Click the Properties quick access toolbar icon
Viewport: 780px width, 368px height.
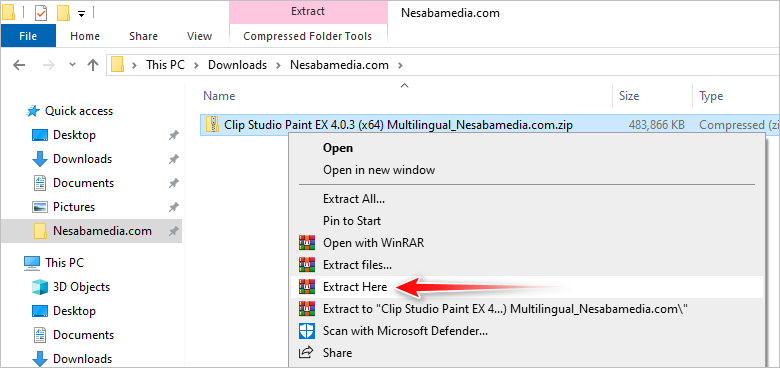[41, 12]
